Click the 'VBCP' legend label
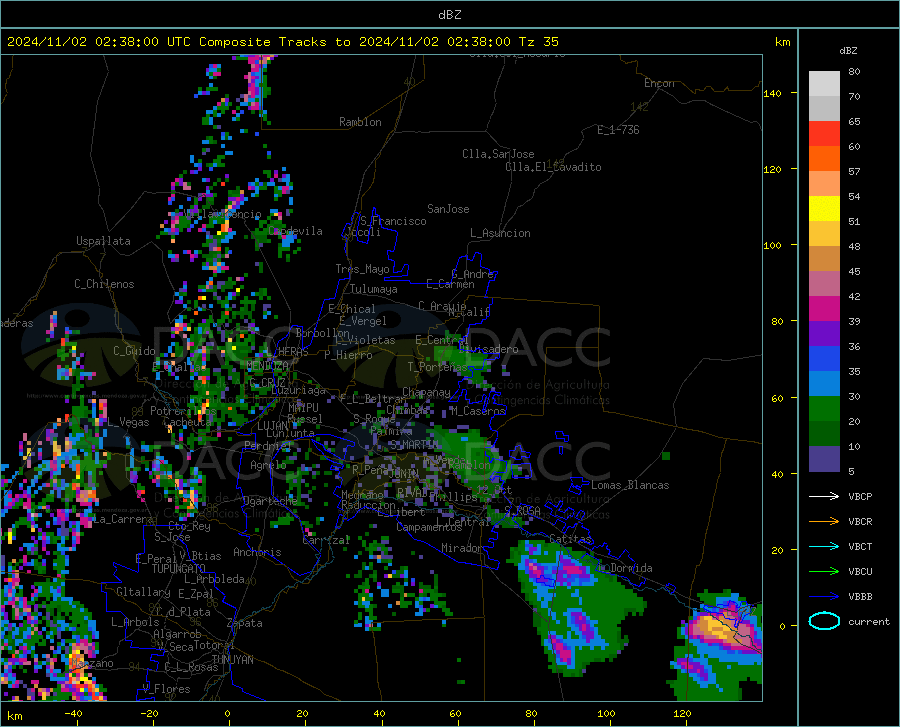This screenshot has height=727, width=900. pyautogui.click(x=860, y=496)
